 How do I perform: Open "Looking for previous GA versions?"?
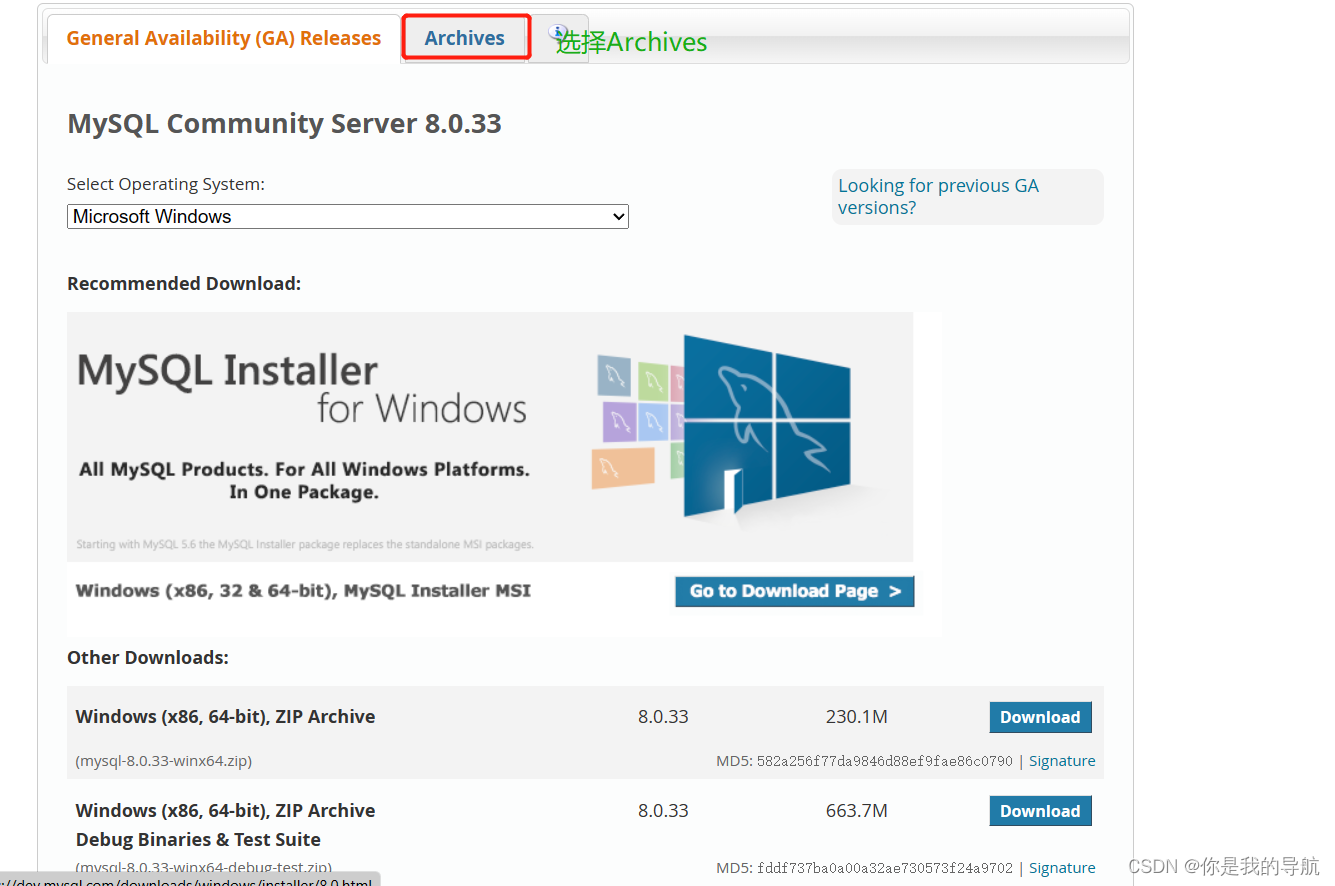click(x=938, y=196)
